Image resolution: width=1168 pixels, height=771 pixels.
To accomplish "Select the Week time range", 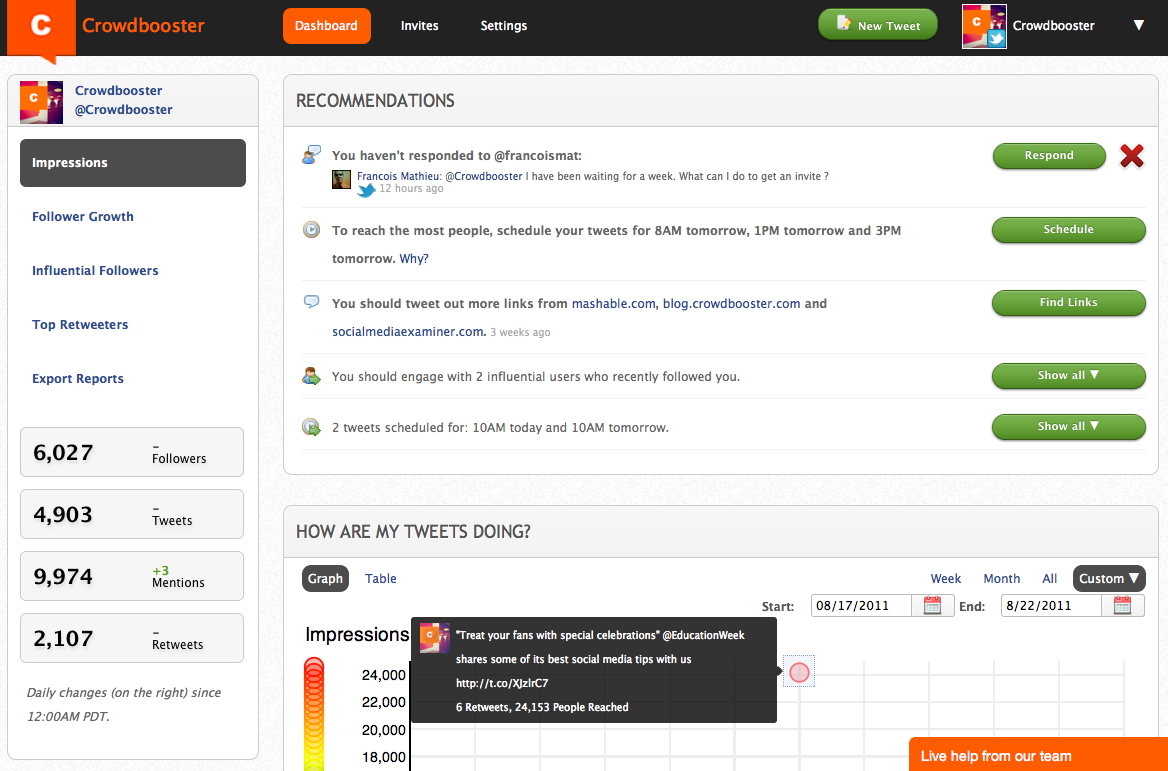I will click(x=945, y=579).
